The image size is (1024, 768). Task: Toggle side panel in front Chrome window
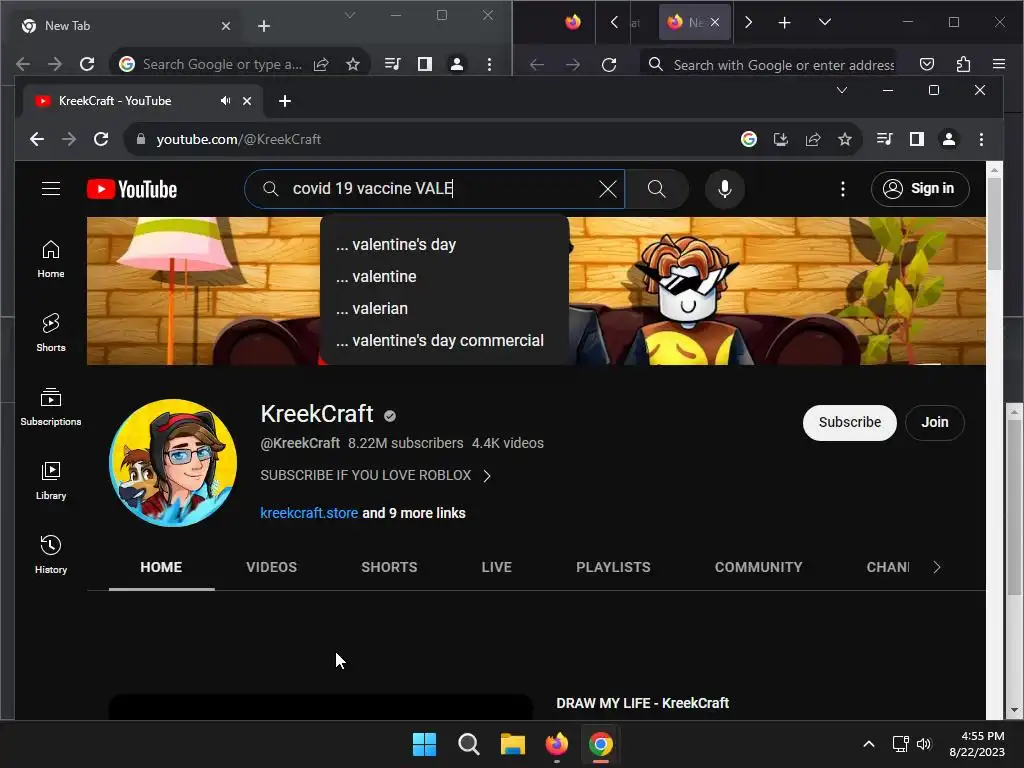[x=916, y=139]
